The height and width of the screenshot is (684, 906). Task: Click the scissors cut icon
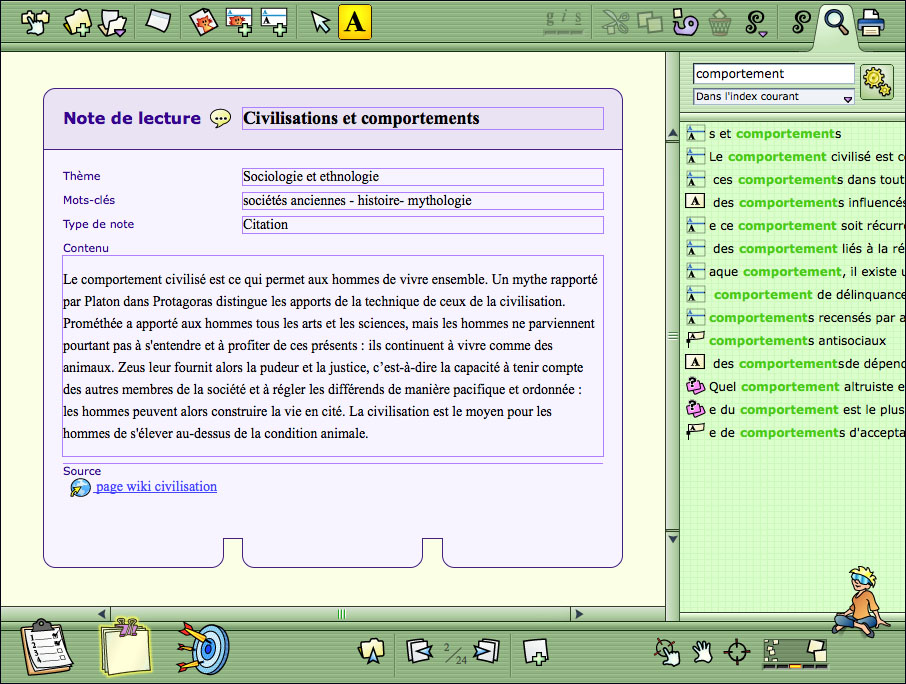615,23
